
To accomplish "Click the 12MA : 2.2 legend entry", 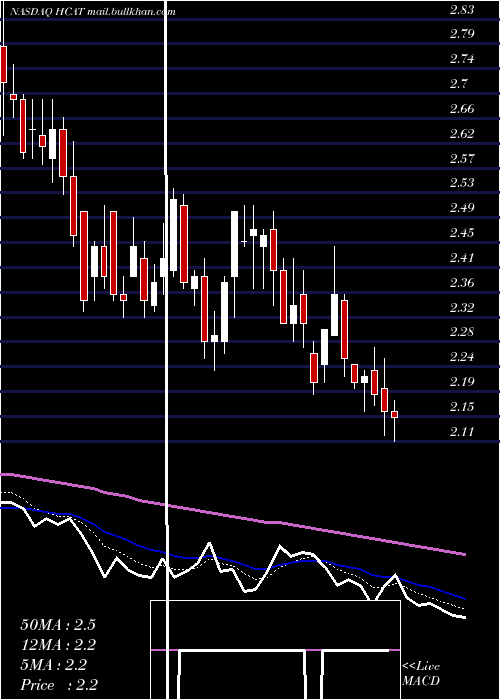I will 58,645.
